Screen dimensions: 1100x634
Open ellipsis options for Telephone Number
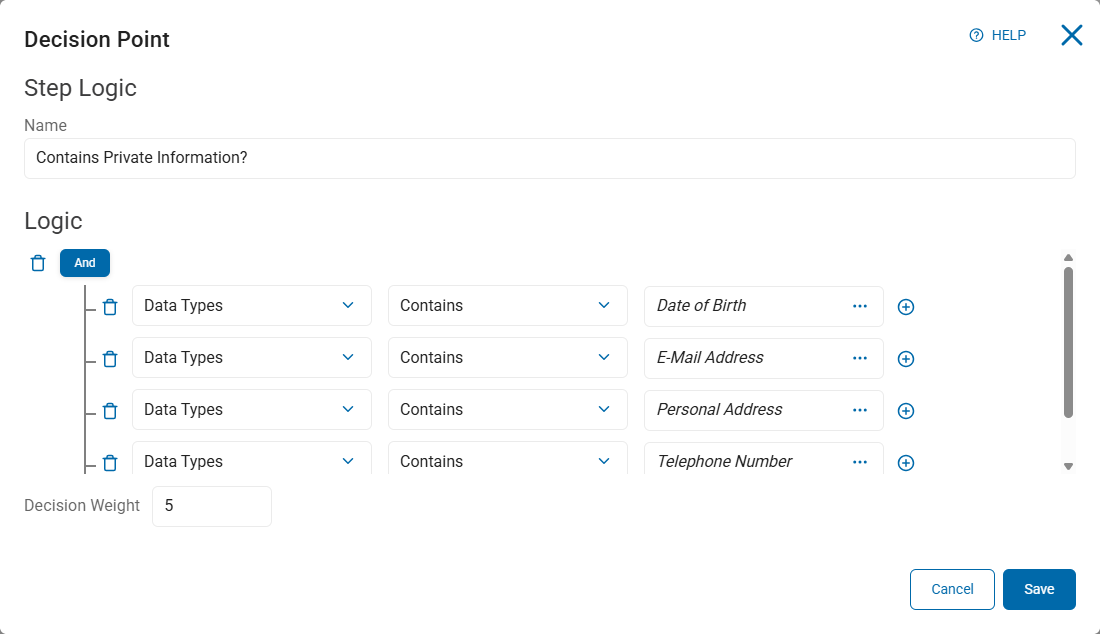[x=860, y=462]
